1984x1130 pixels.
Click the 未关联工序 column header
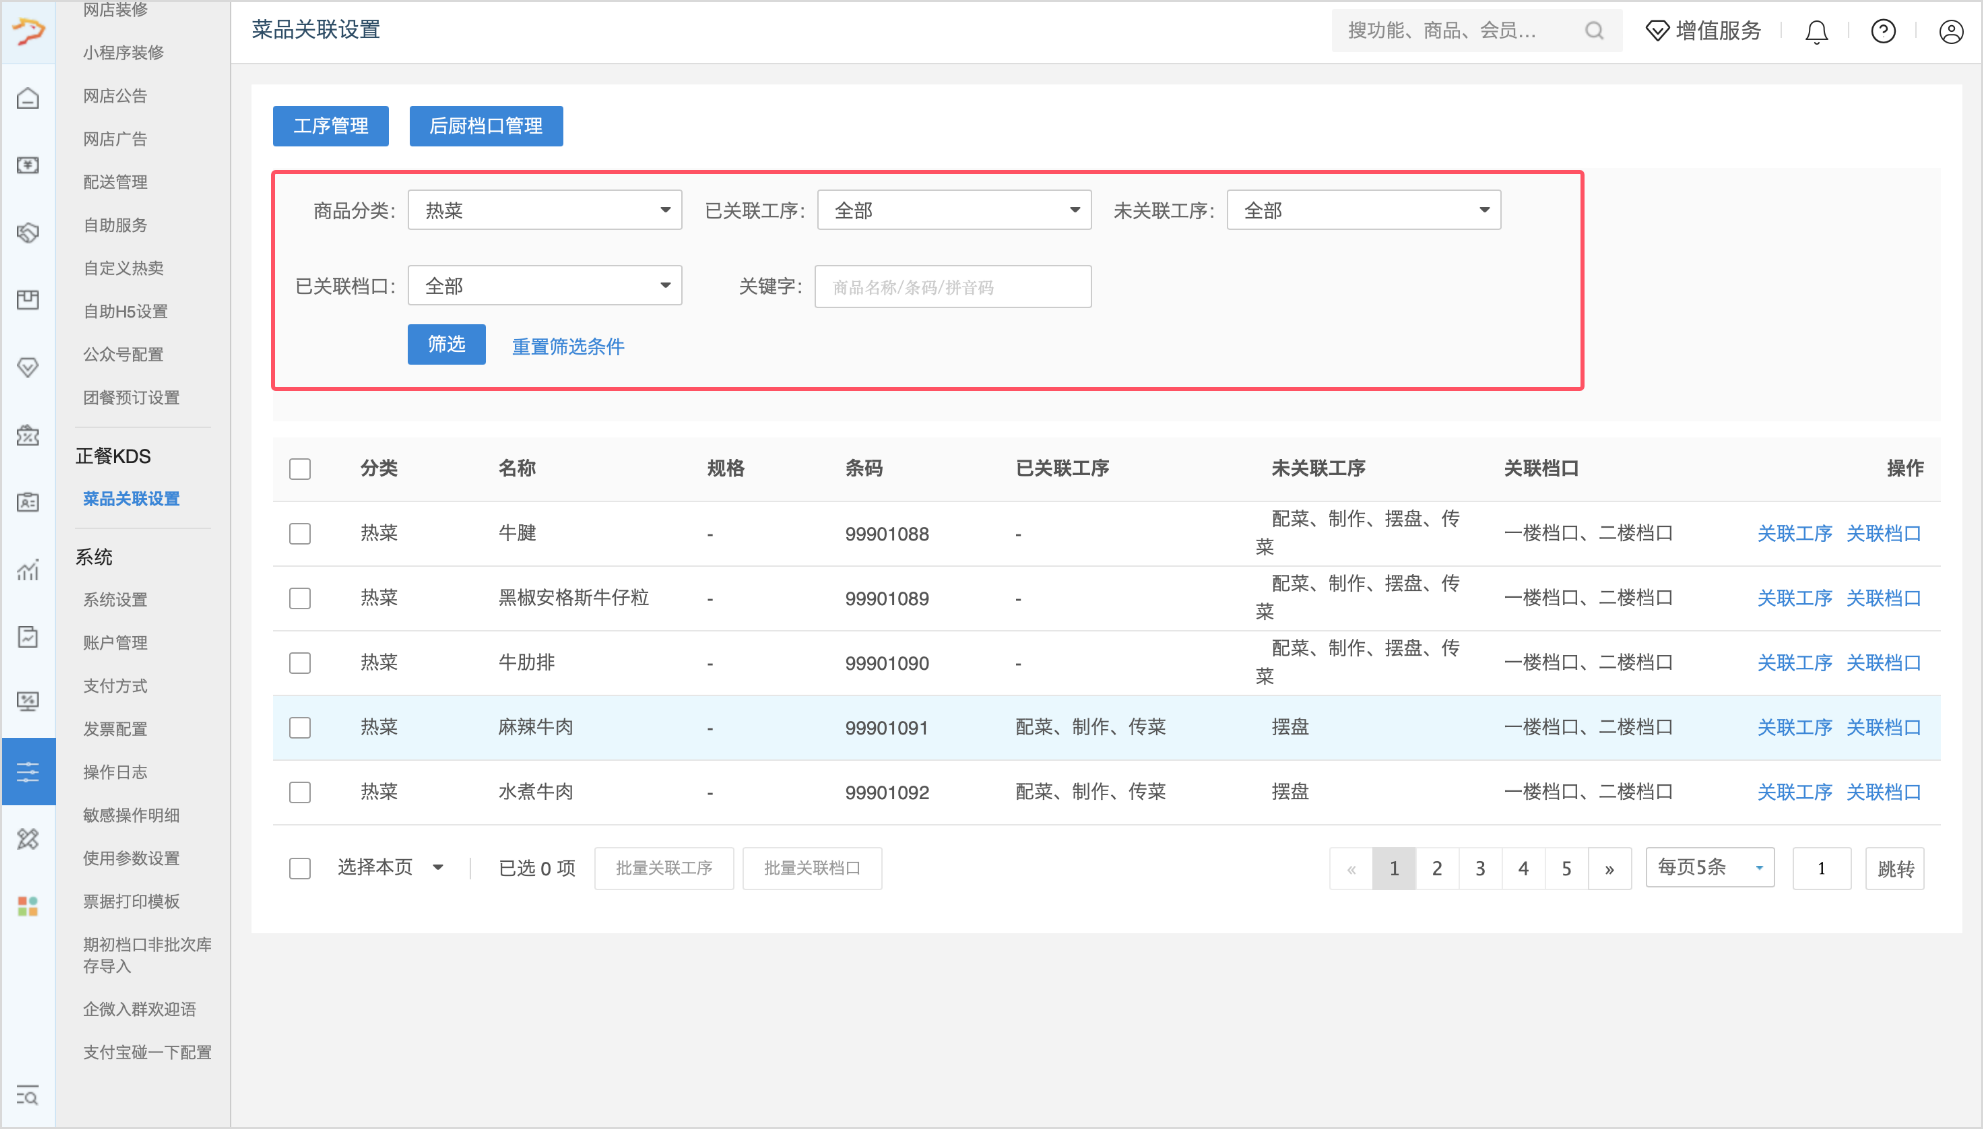click(1318, 468)
